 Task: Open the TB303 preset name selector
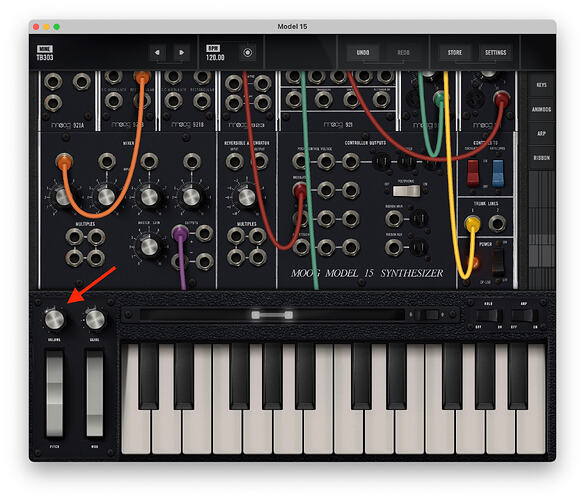point(45,53)
